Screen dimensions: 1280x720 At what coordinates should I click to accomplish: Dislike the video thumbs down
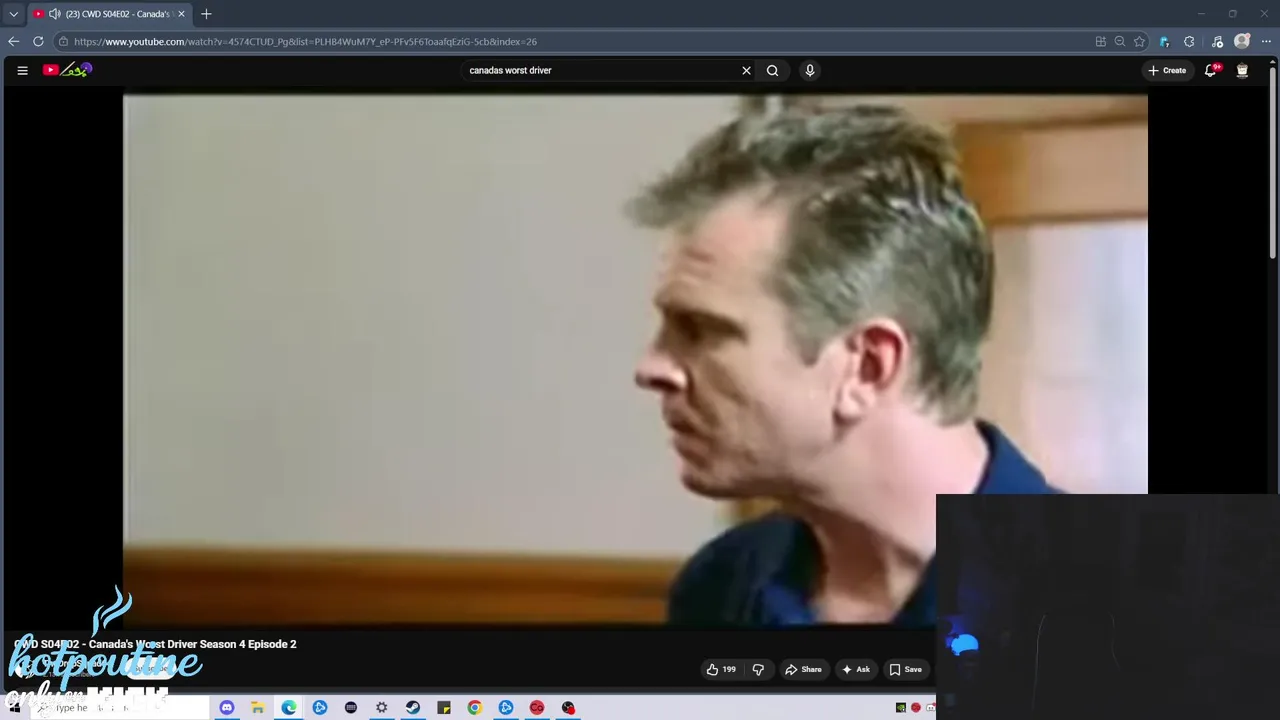coord(758,669)
